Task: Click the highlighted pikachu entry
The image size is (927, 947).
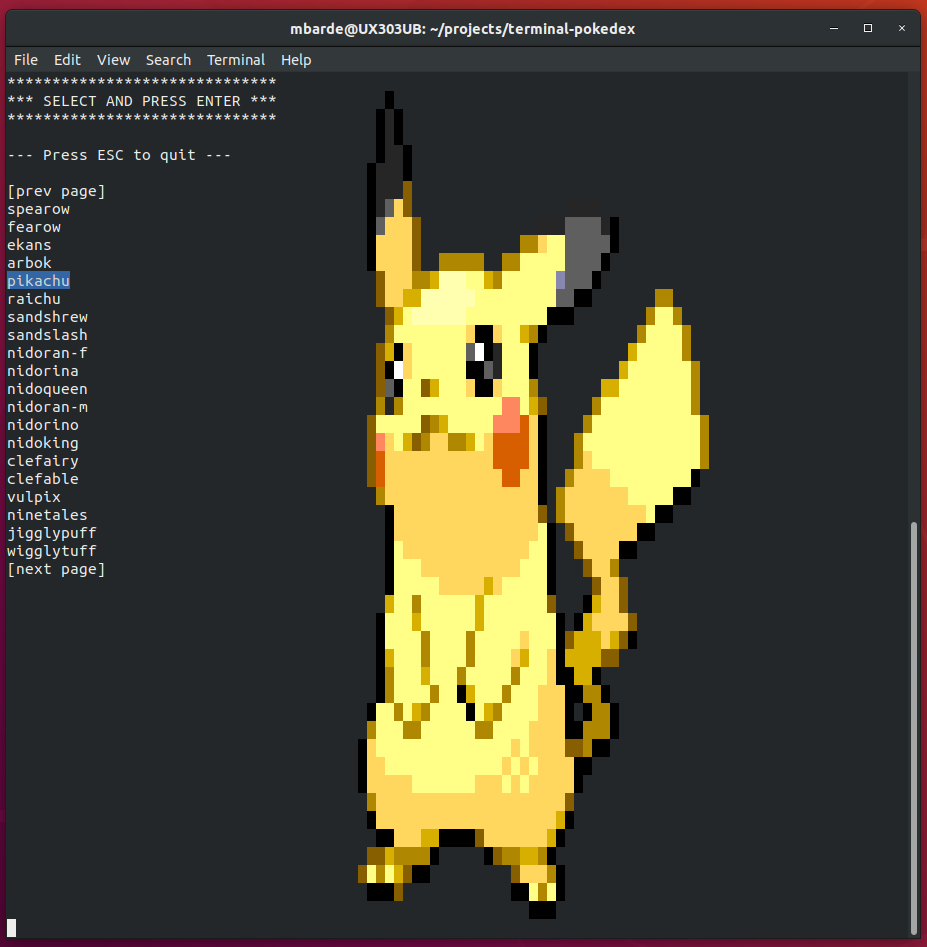Action: point(39,281)
